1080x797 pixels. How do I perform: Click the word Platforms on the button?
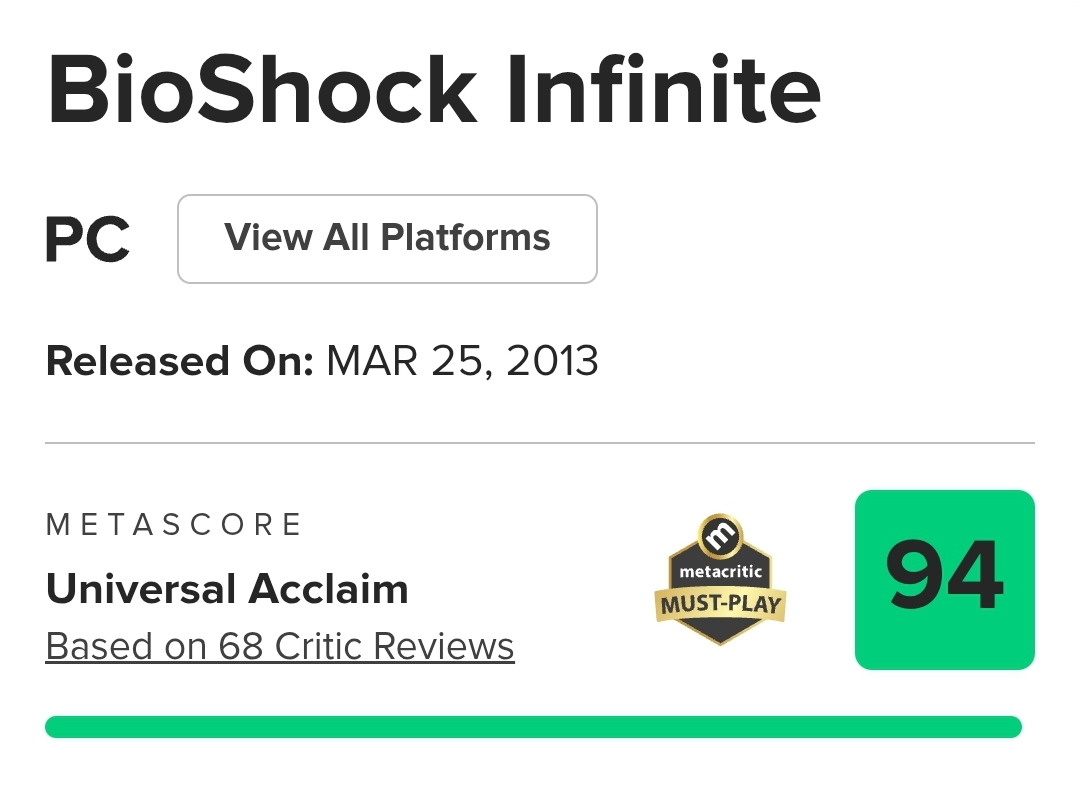tap(466, 239)
